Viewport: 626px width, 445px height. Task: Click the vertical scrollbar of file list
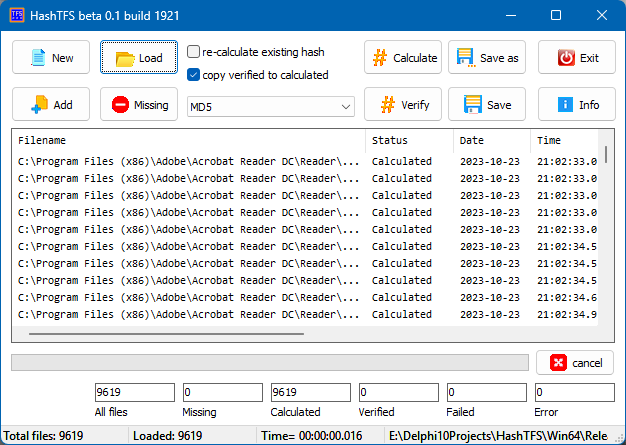coord(606,159)
